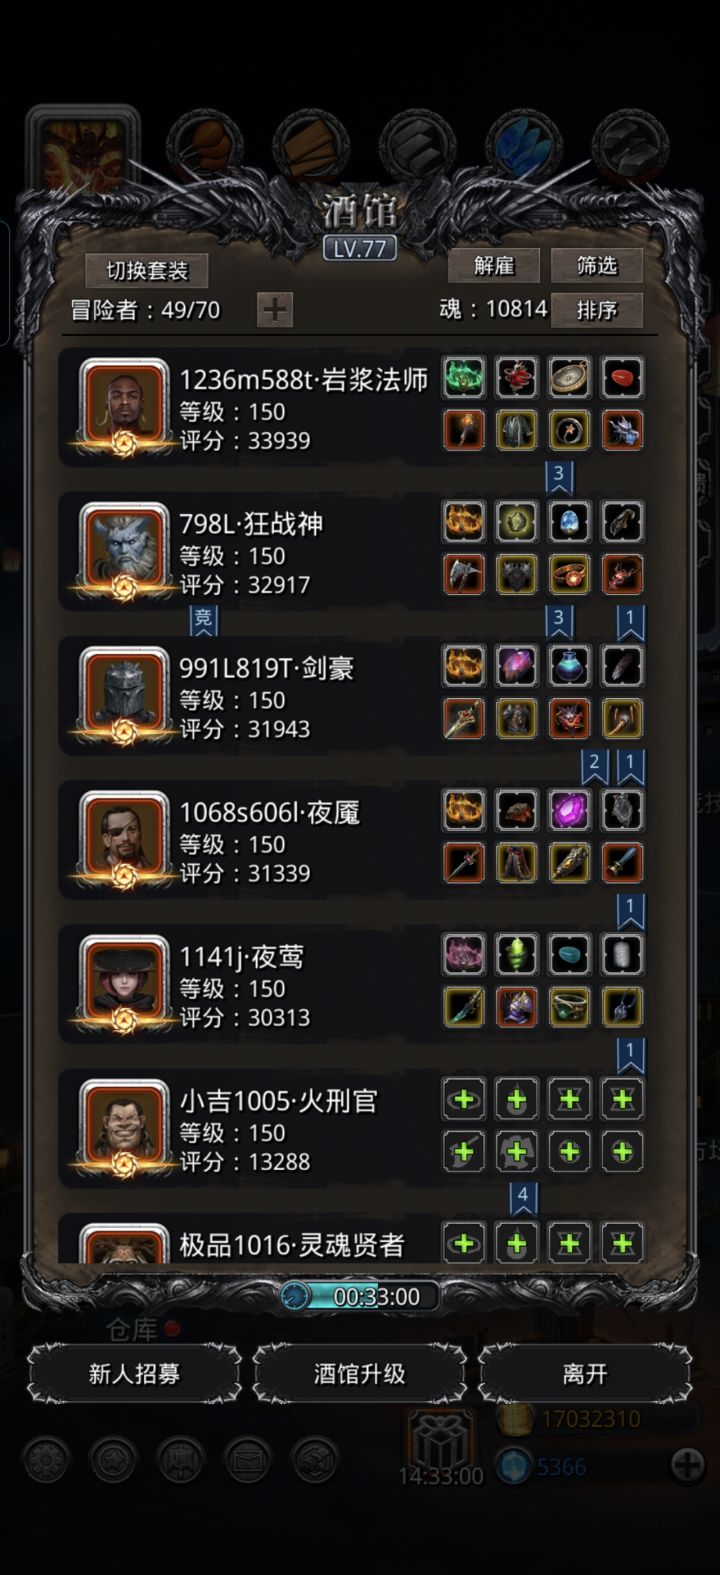Switch to the blue crystal tab at top
This screenshot has height=1575, width=720.
point(524,146)
